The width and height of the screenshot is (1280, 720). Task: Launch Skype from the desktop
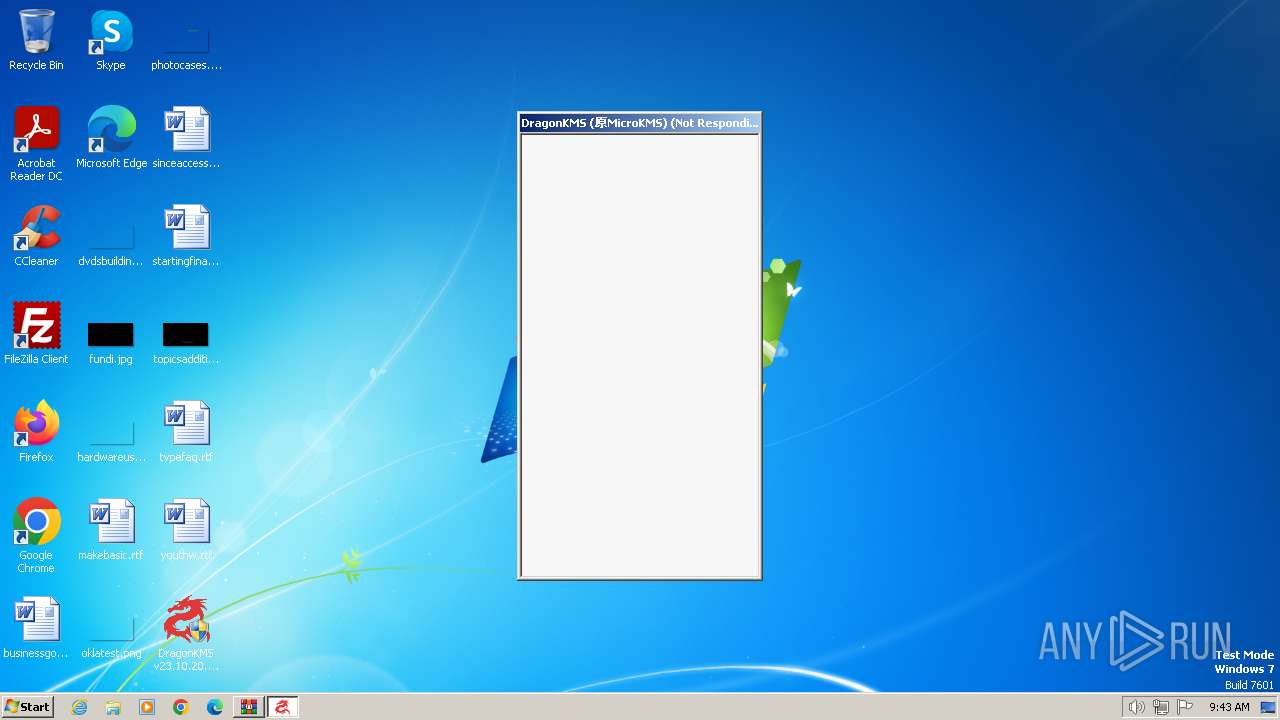coord(110,40)
